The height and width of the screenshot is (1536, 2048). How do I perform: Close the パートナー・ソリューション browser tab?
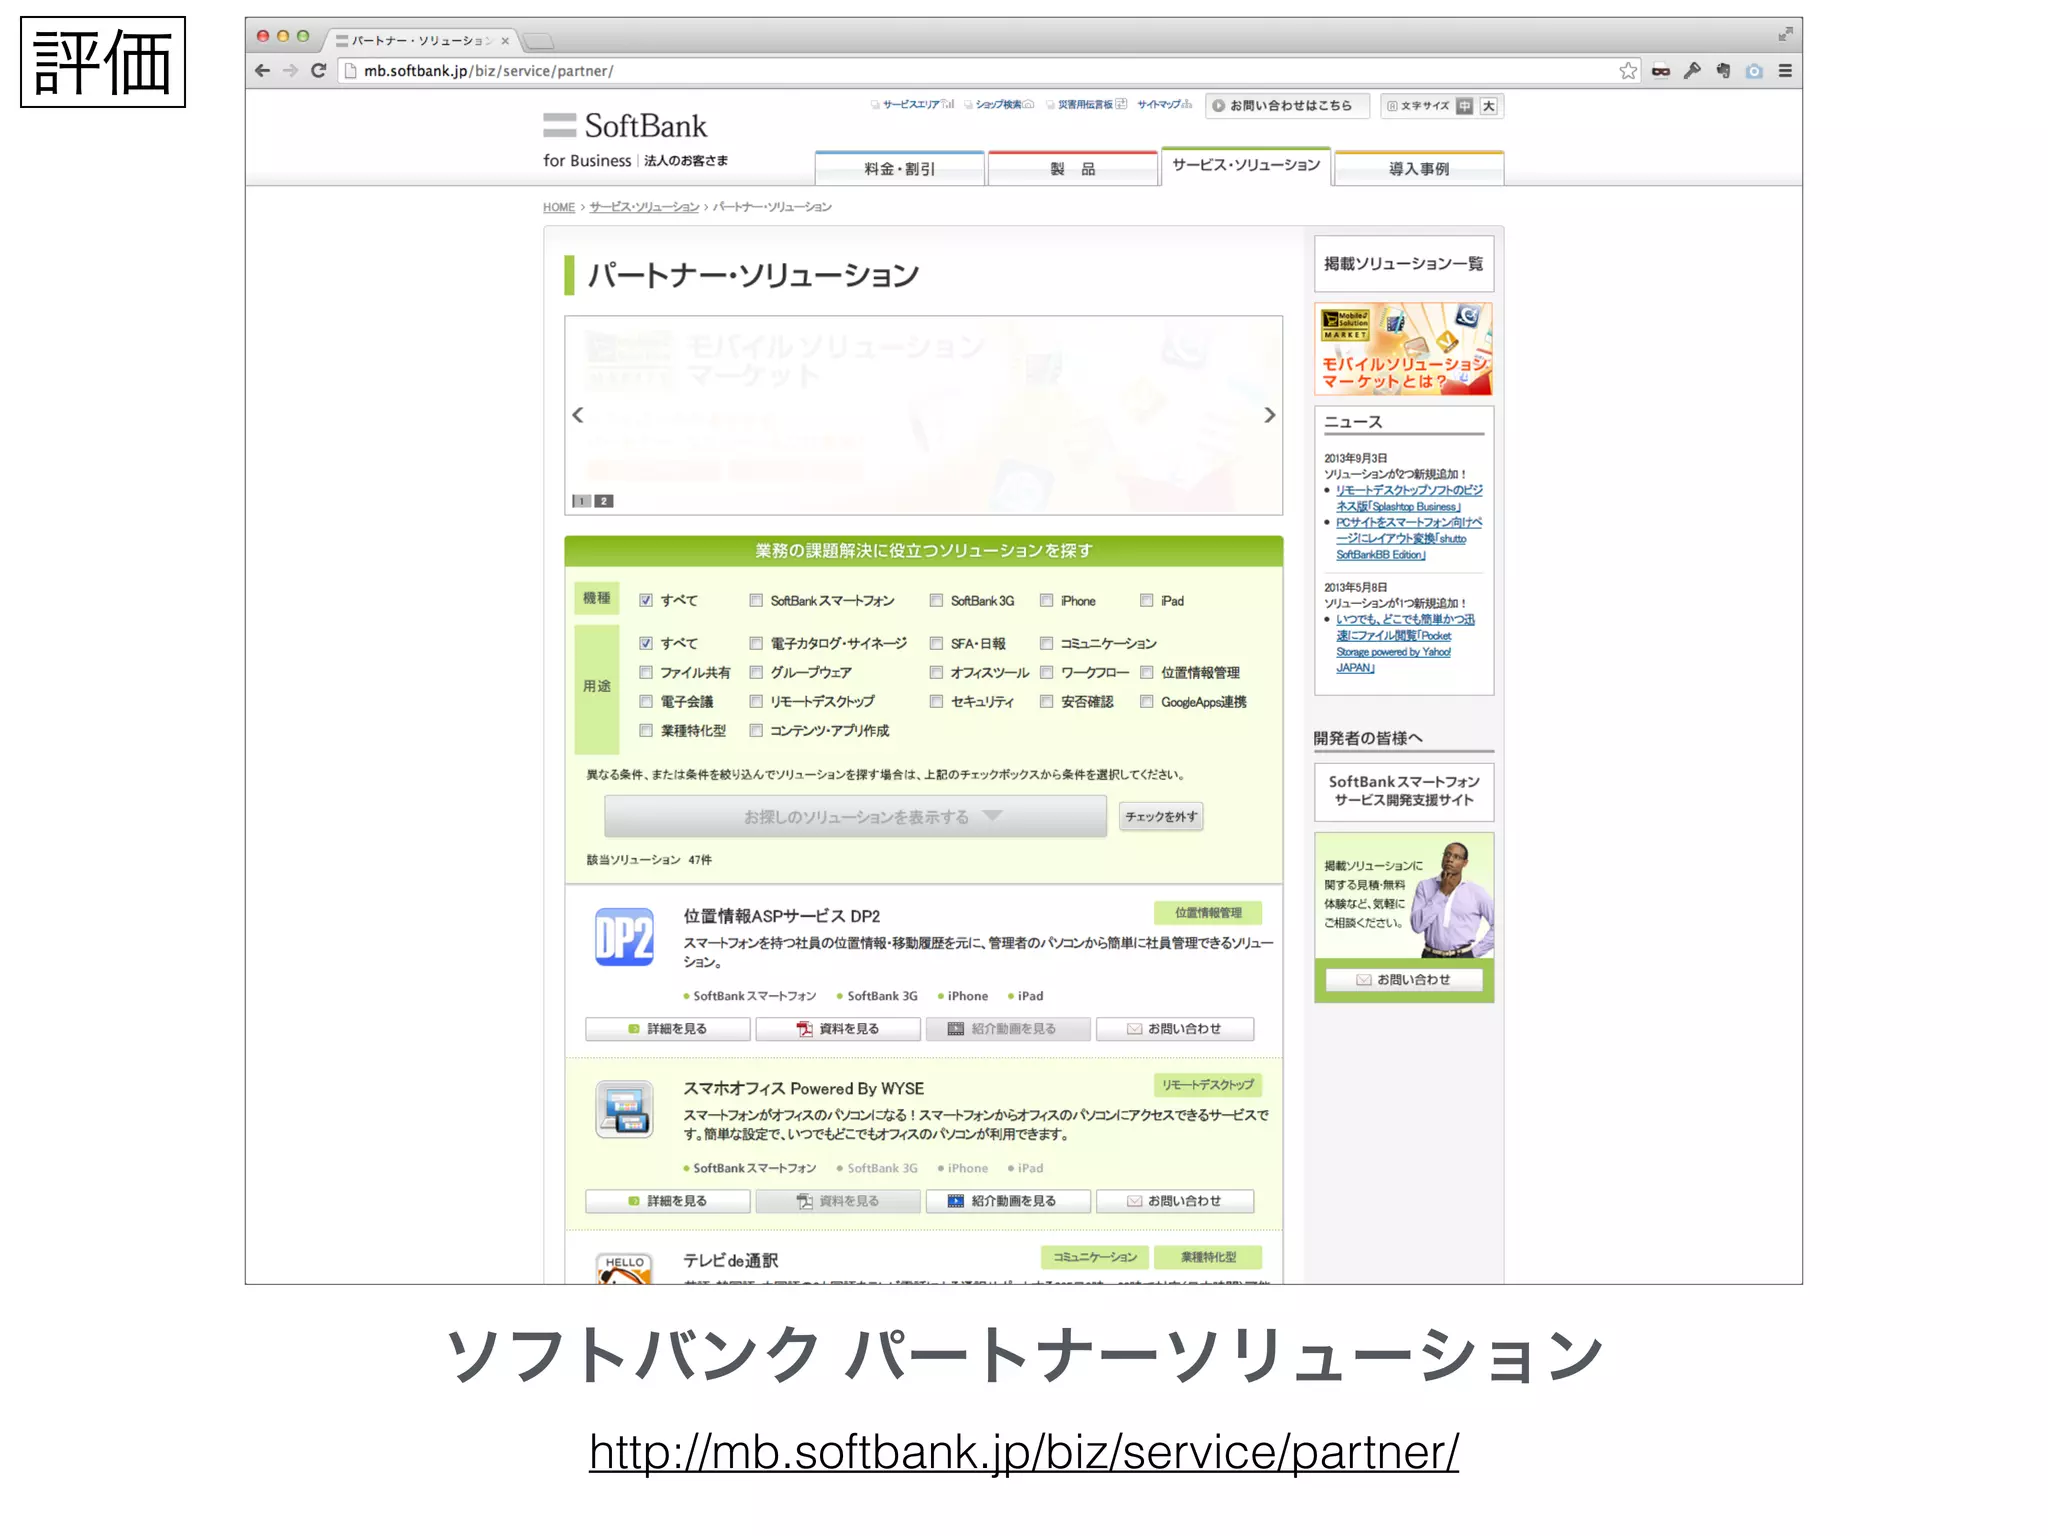pyautogui.click(x=505, y=41)
